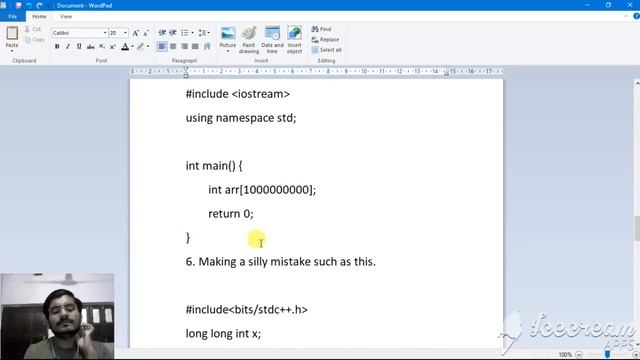Click Decrease indent icon
Screen dimensions: 640x360
pyautogui.click(x=162, y=33)
